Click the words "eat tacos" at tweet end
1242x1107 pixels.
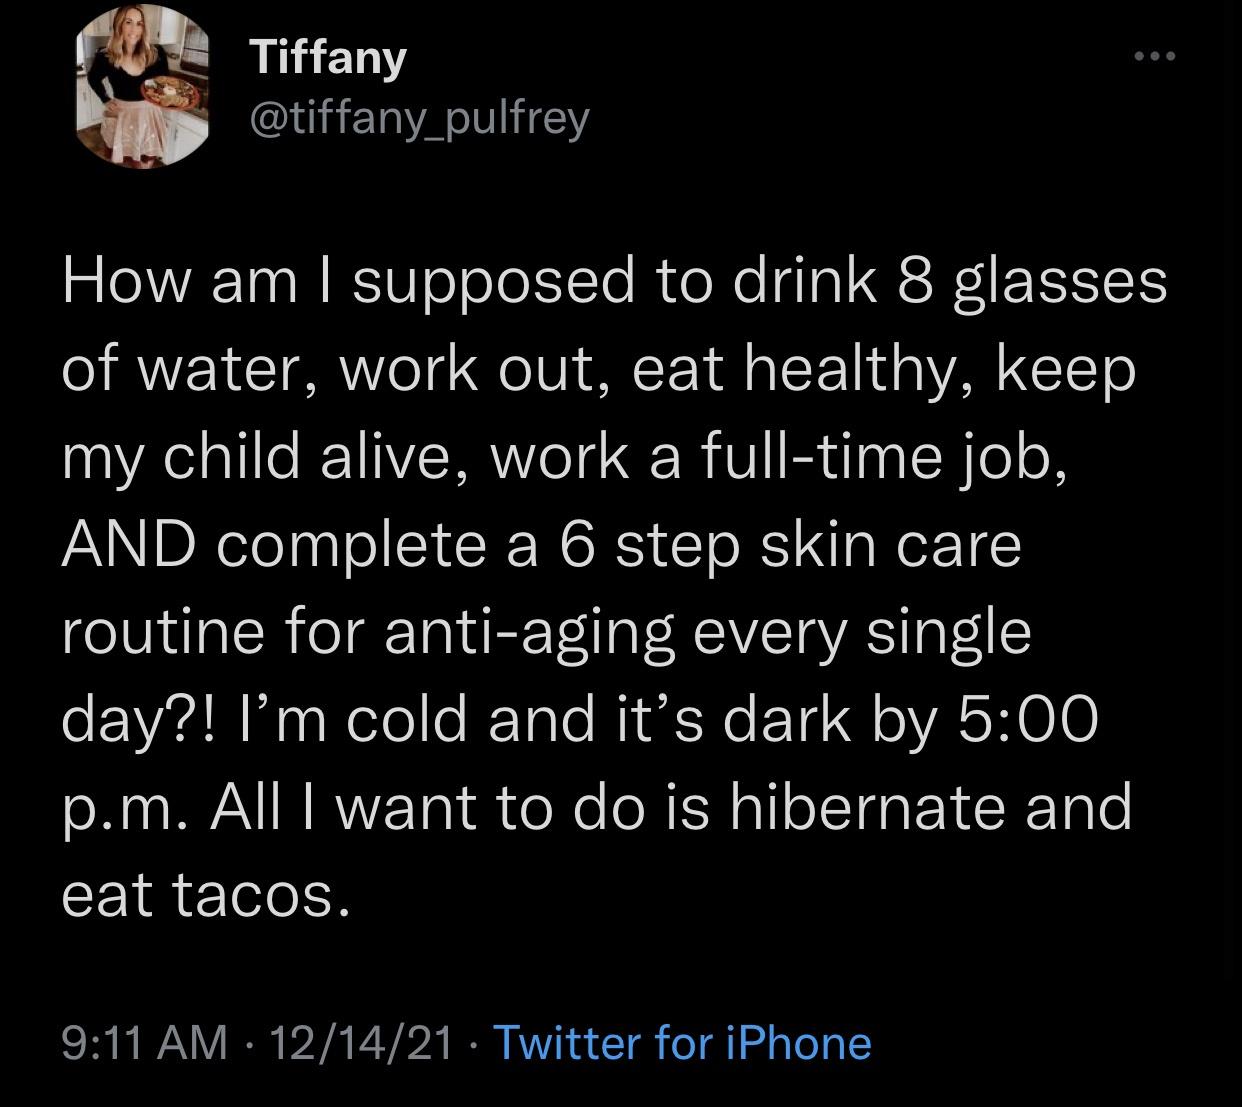pos(208,897)
